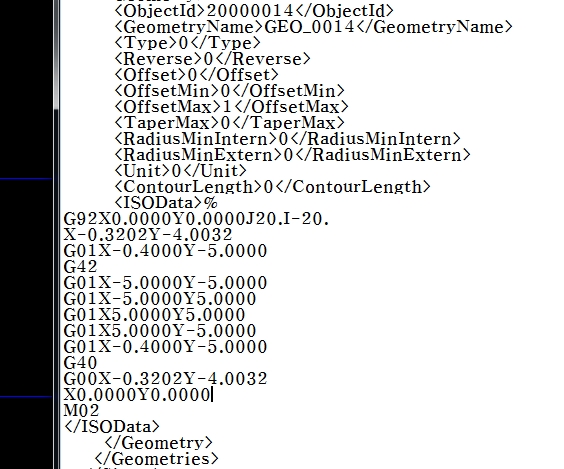Place cursor in the G92X0.0000Y0.0000J20.I-20. line
The height and width of the screenshot is (469, 564).
click(x=196, y=219)
